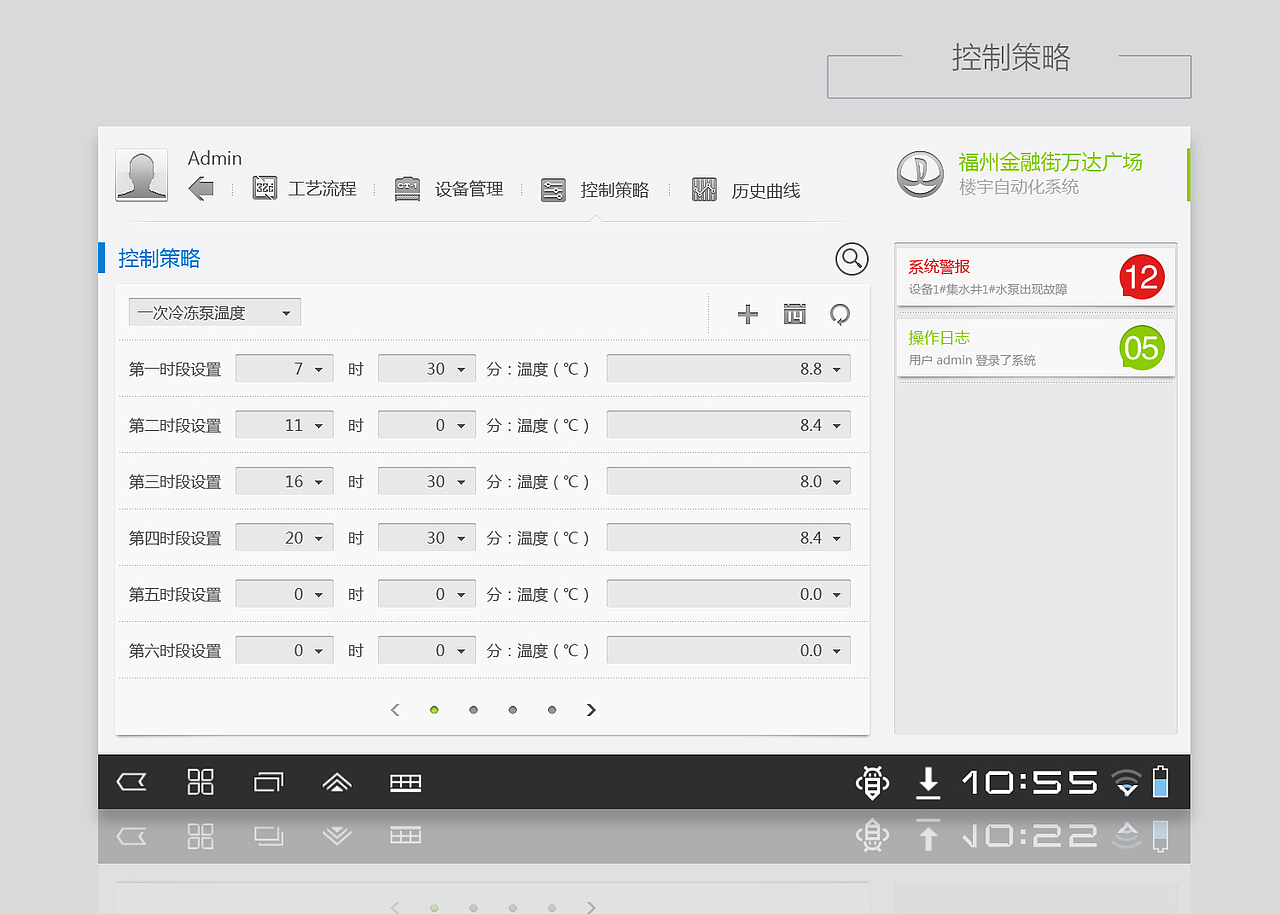The width and height of the screenshot is (1280, 914).
Task: Open 第六时段设置 hour dropdown showing 0
Action: point(285,649)
